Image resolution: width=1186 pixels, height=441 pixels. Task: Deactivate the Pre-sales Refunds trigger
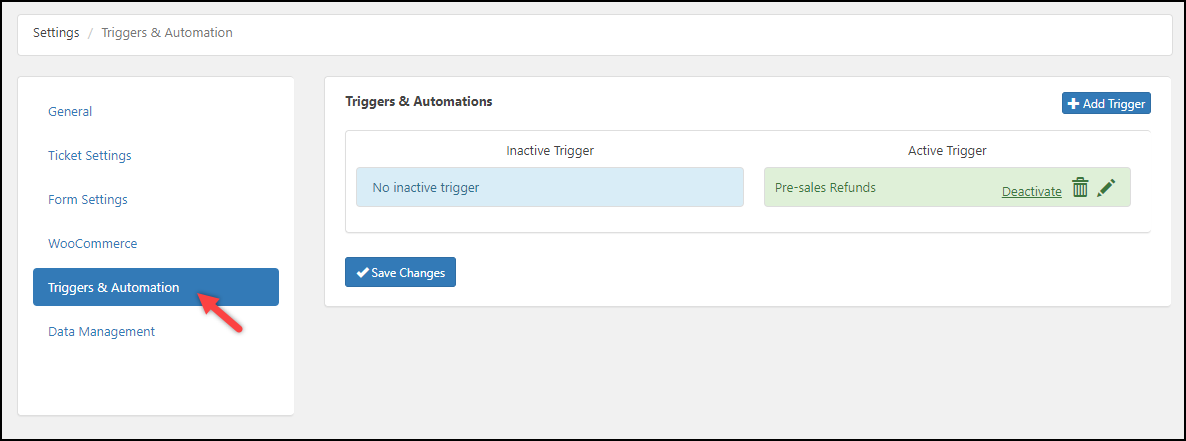[x=1031, y=191]
